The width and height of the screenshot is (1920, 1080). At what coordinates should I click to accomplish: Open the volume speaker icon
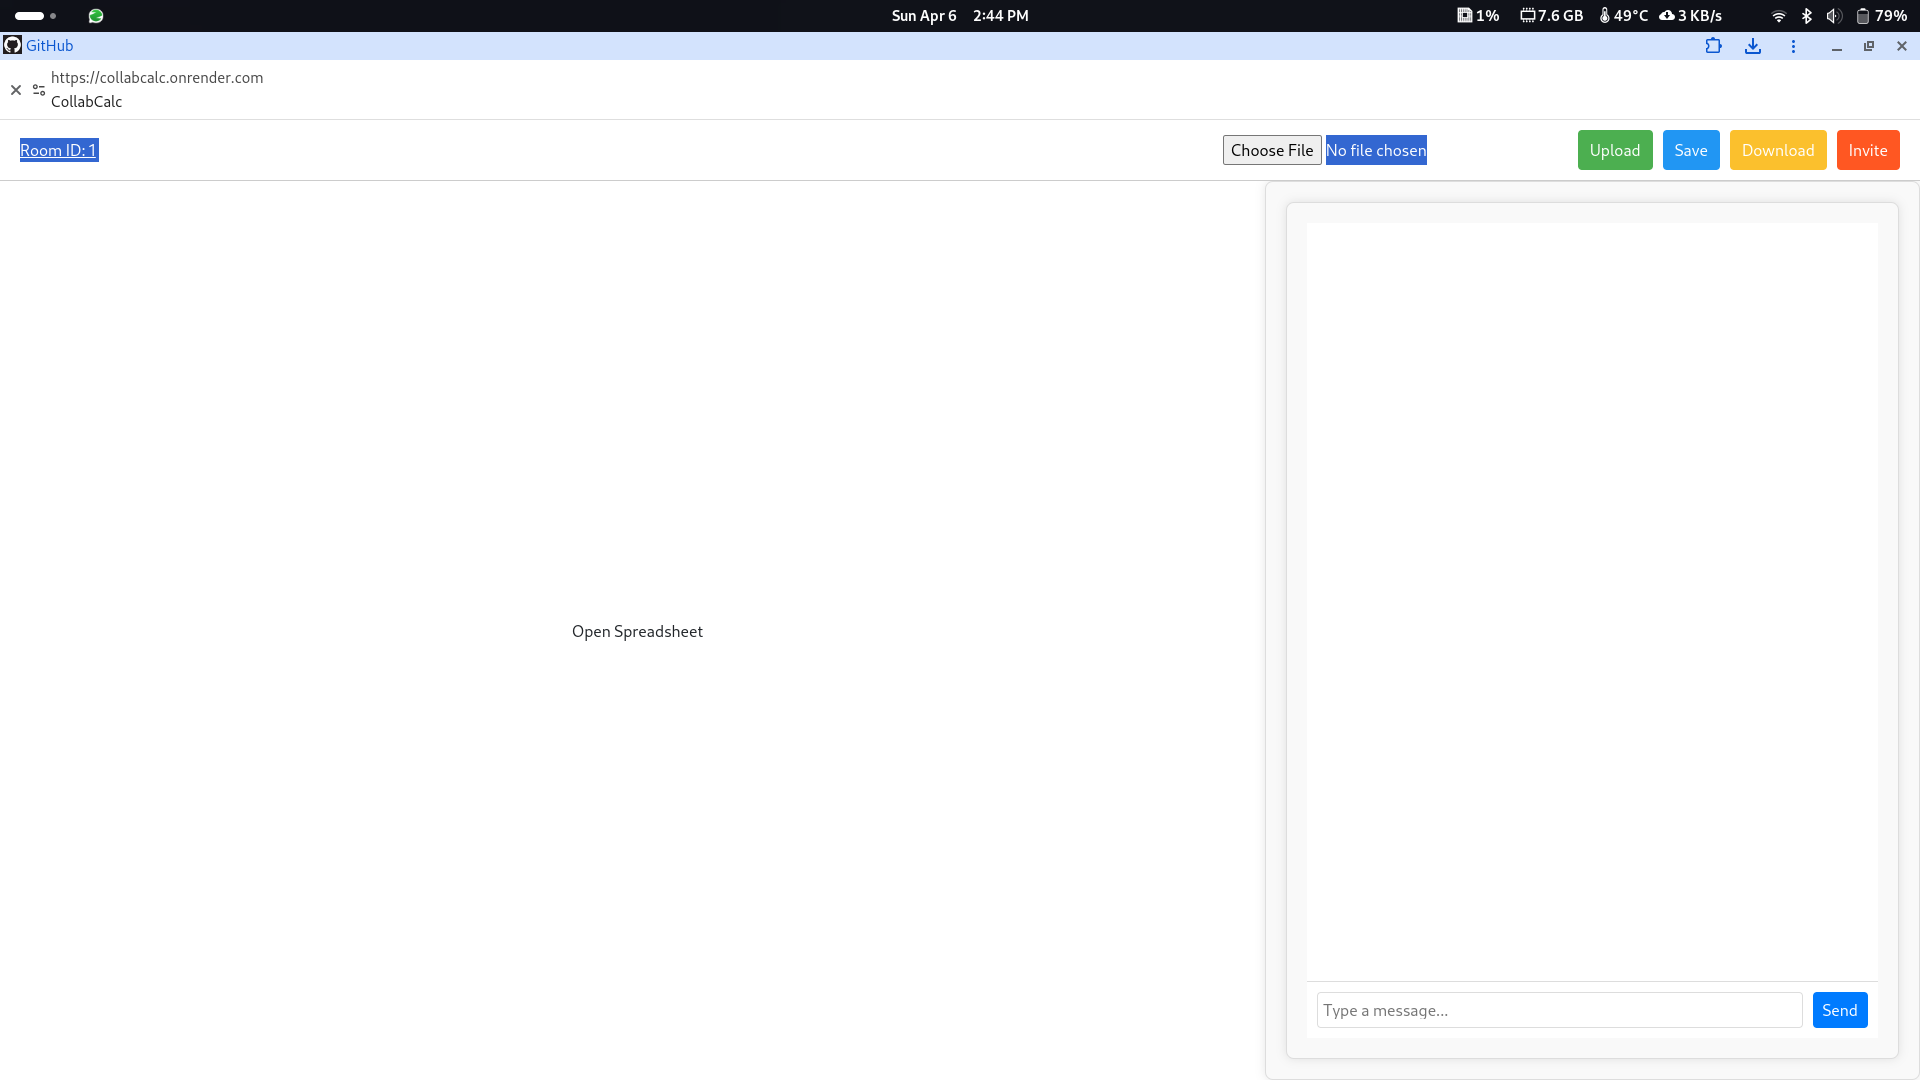click(1833, 16)
